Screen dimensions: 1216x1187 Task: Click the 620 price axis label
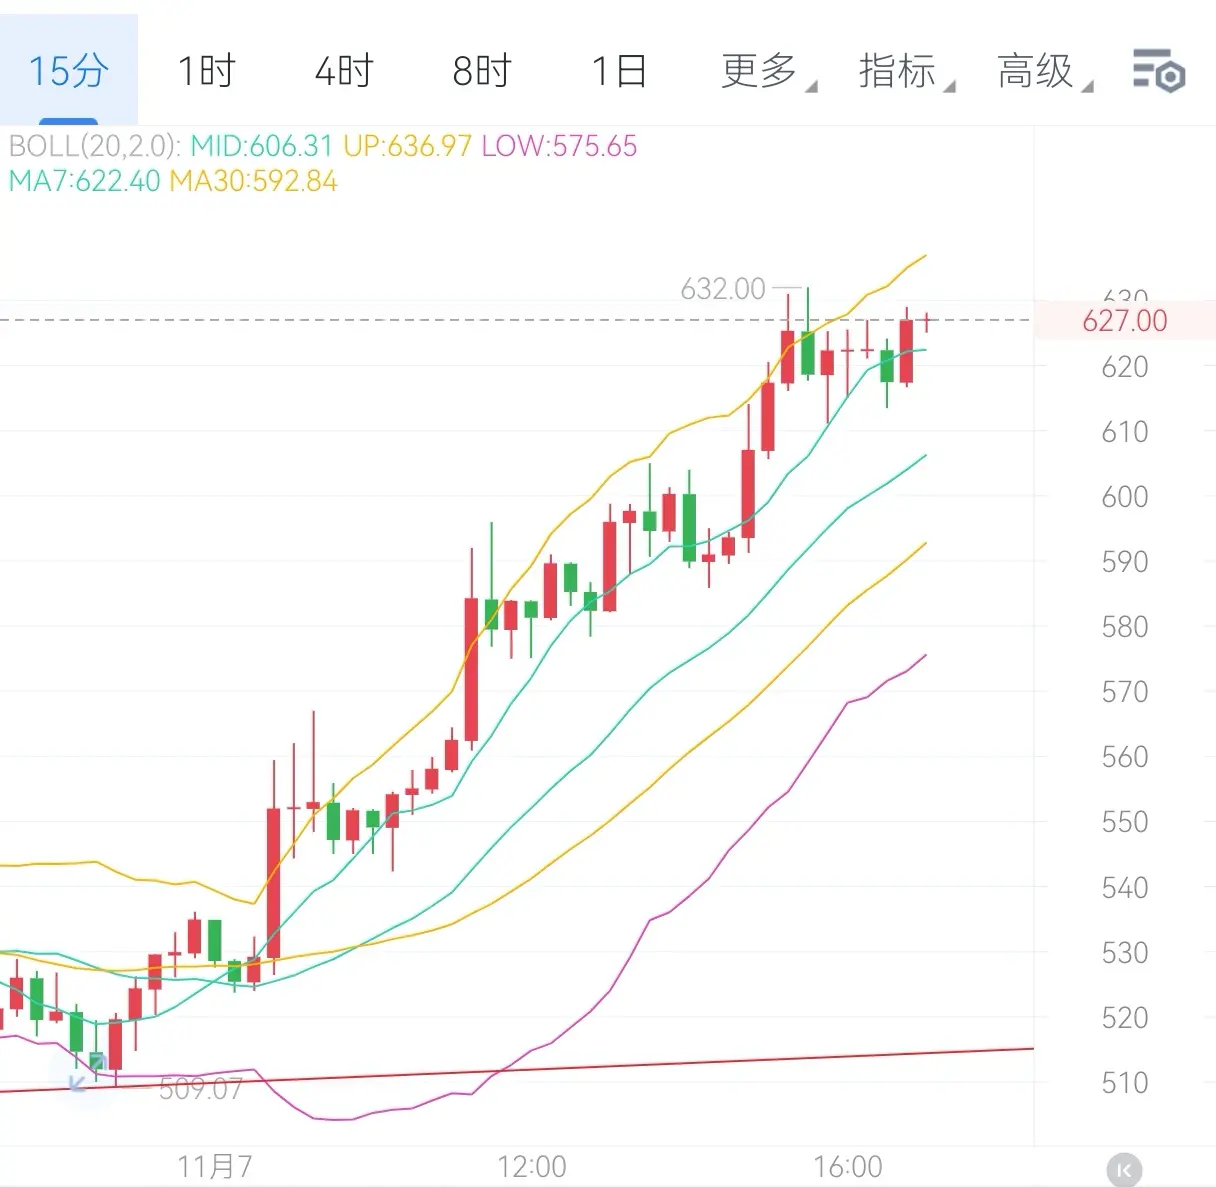coord(1124,367)
